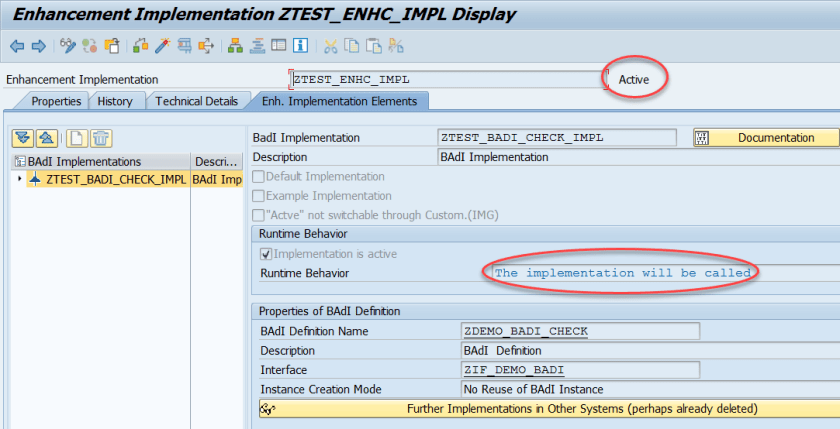Click the BAdI Implementations header icon
The image size is (840, 429).
pyautogui.click(x=20, y=161)
